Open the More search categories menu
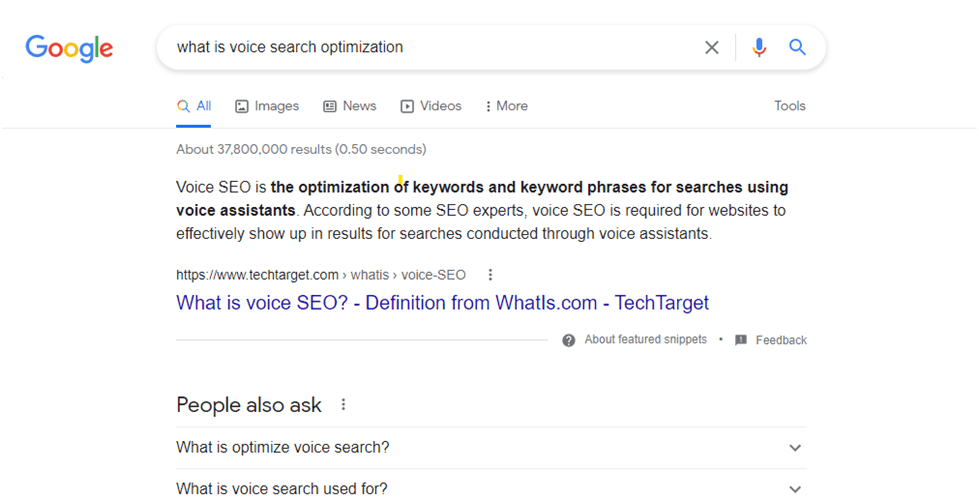979x501 pixels. point(507,106)
